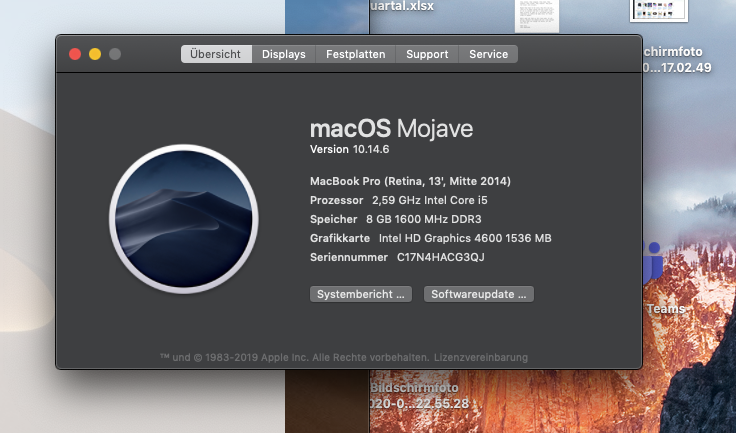
Task: Click the greyed-out zoom window button
Action: pyautogui.click(x=115, y=54)
